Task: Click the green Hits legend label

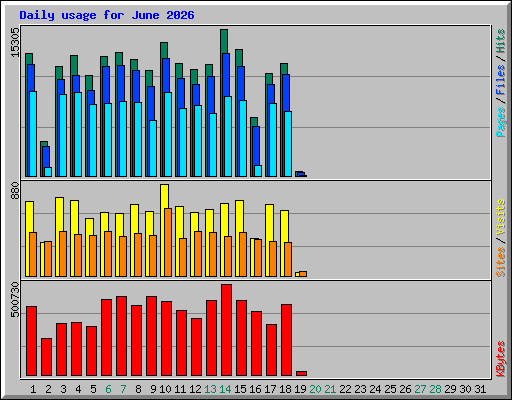Action: 500,41
